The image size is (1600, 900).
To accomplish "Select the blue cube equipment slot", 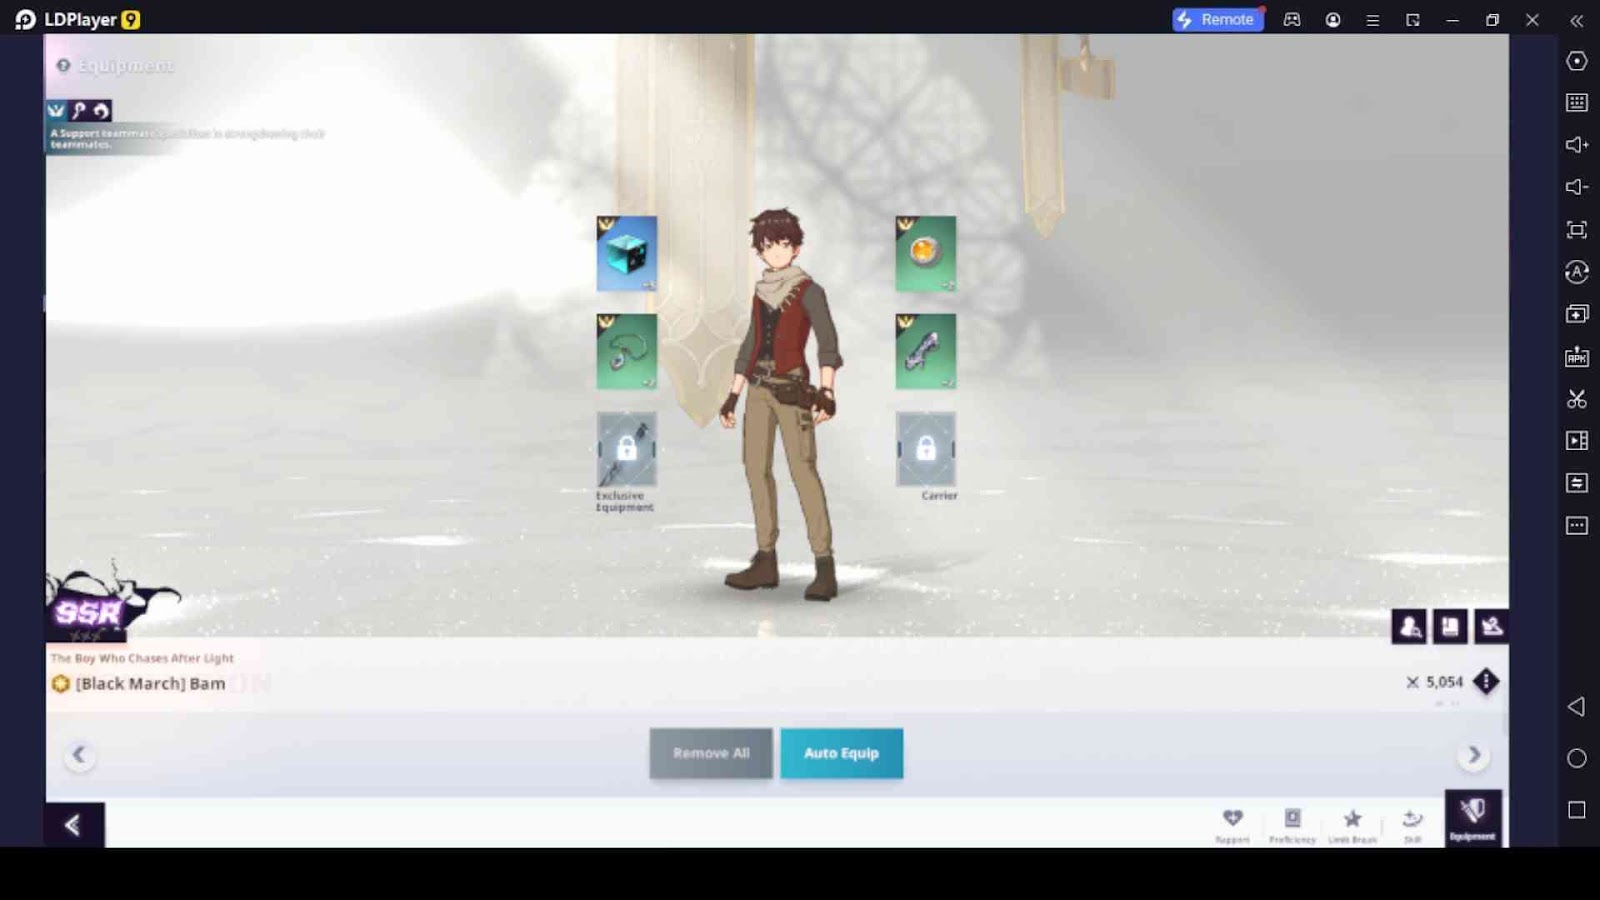I will point(627,254).
